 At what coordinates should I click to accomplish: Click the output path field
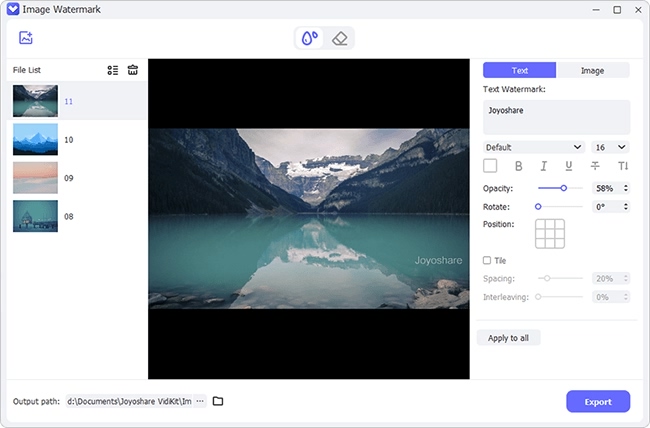coord(129,401)
